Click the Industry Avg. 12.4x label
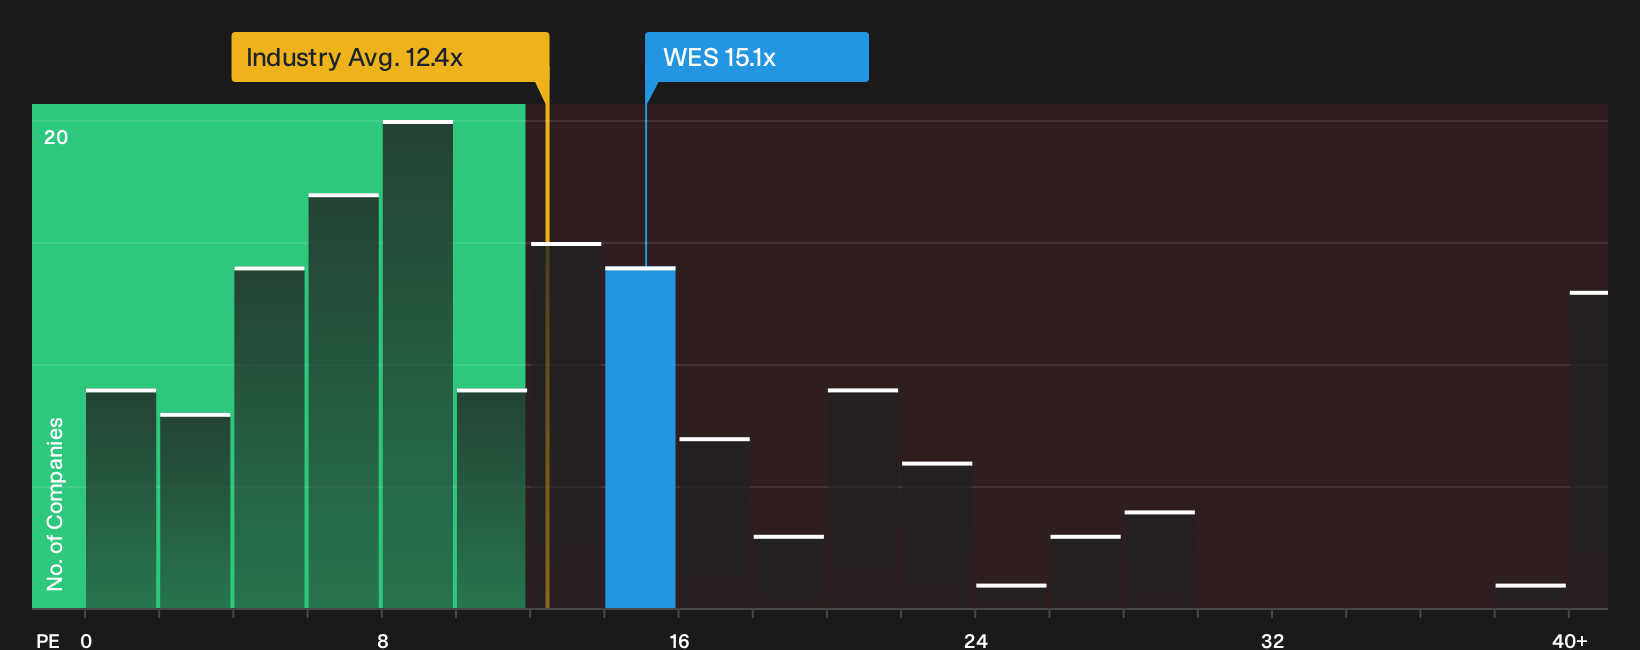The width and height of the screenshot is (1640, 650). 390,57
